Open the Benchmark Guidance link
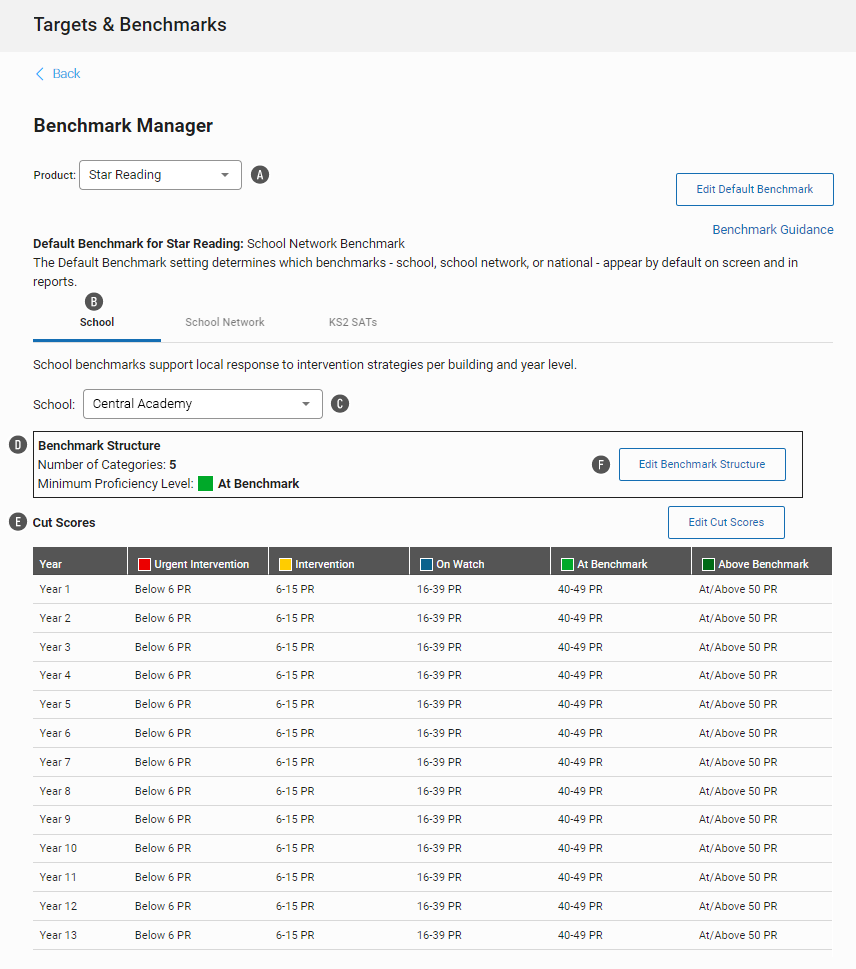The image size is (856, 969). click(x=773, y=229)
